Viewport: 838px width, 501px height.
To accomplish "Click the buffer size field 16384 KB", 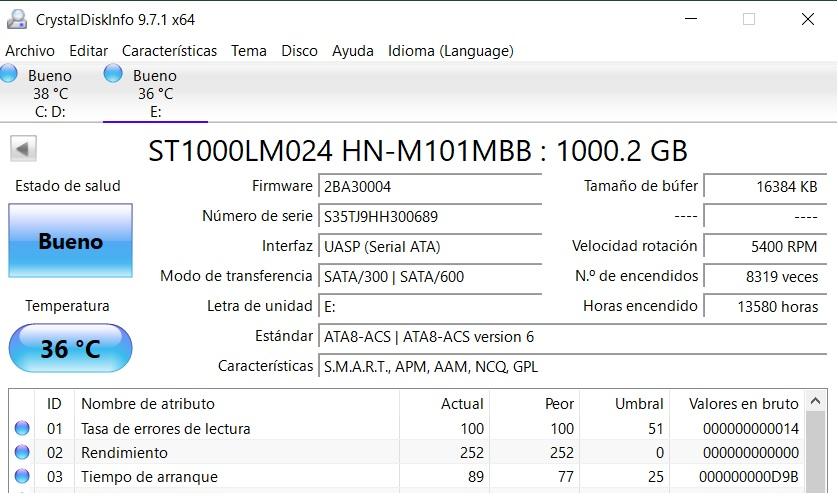I will tap(765, 187).
